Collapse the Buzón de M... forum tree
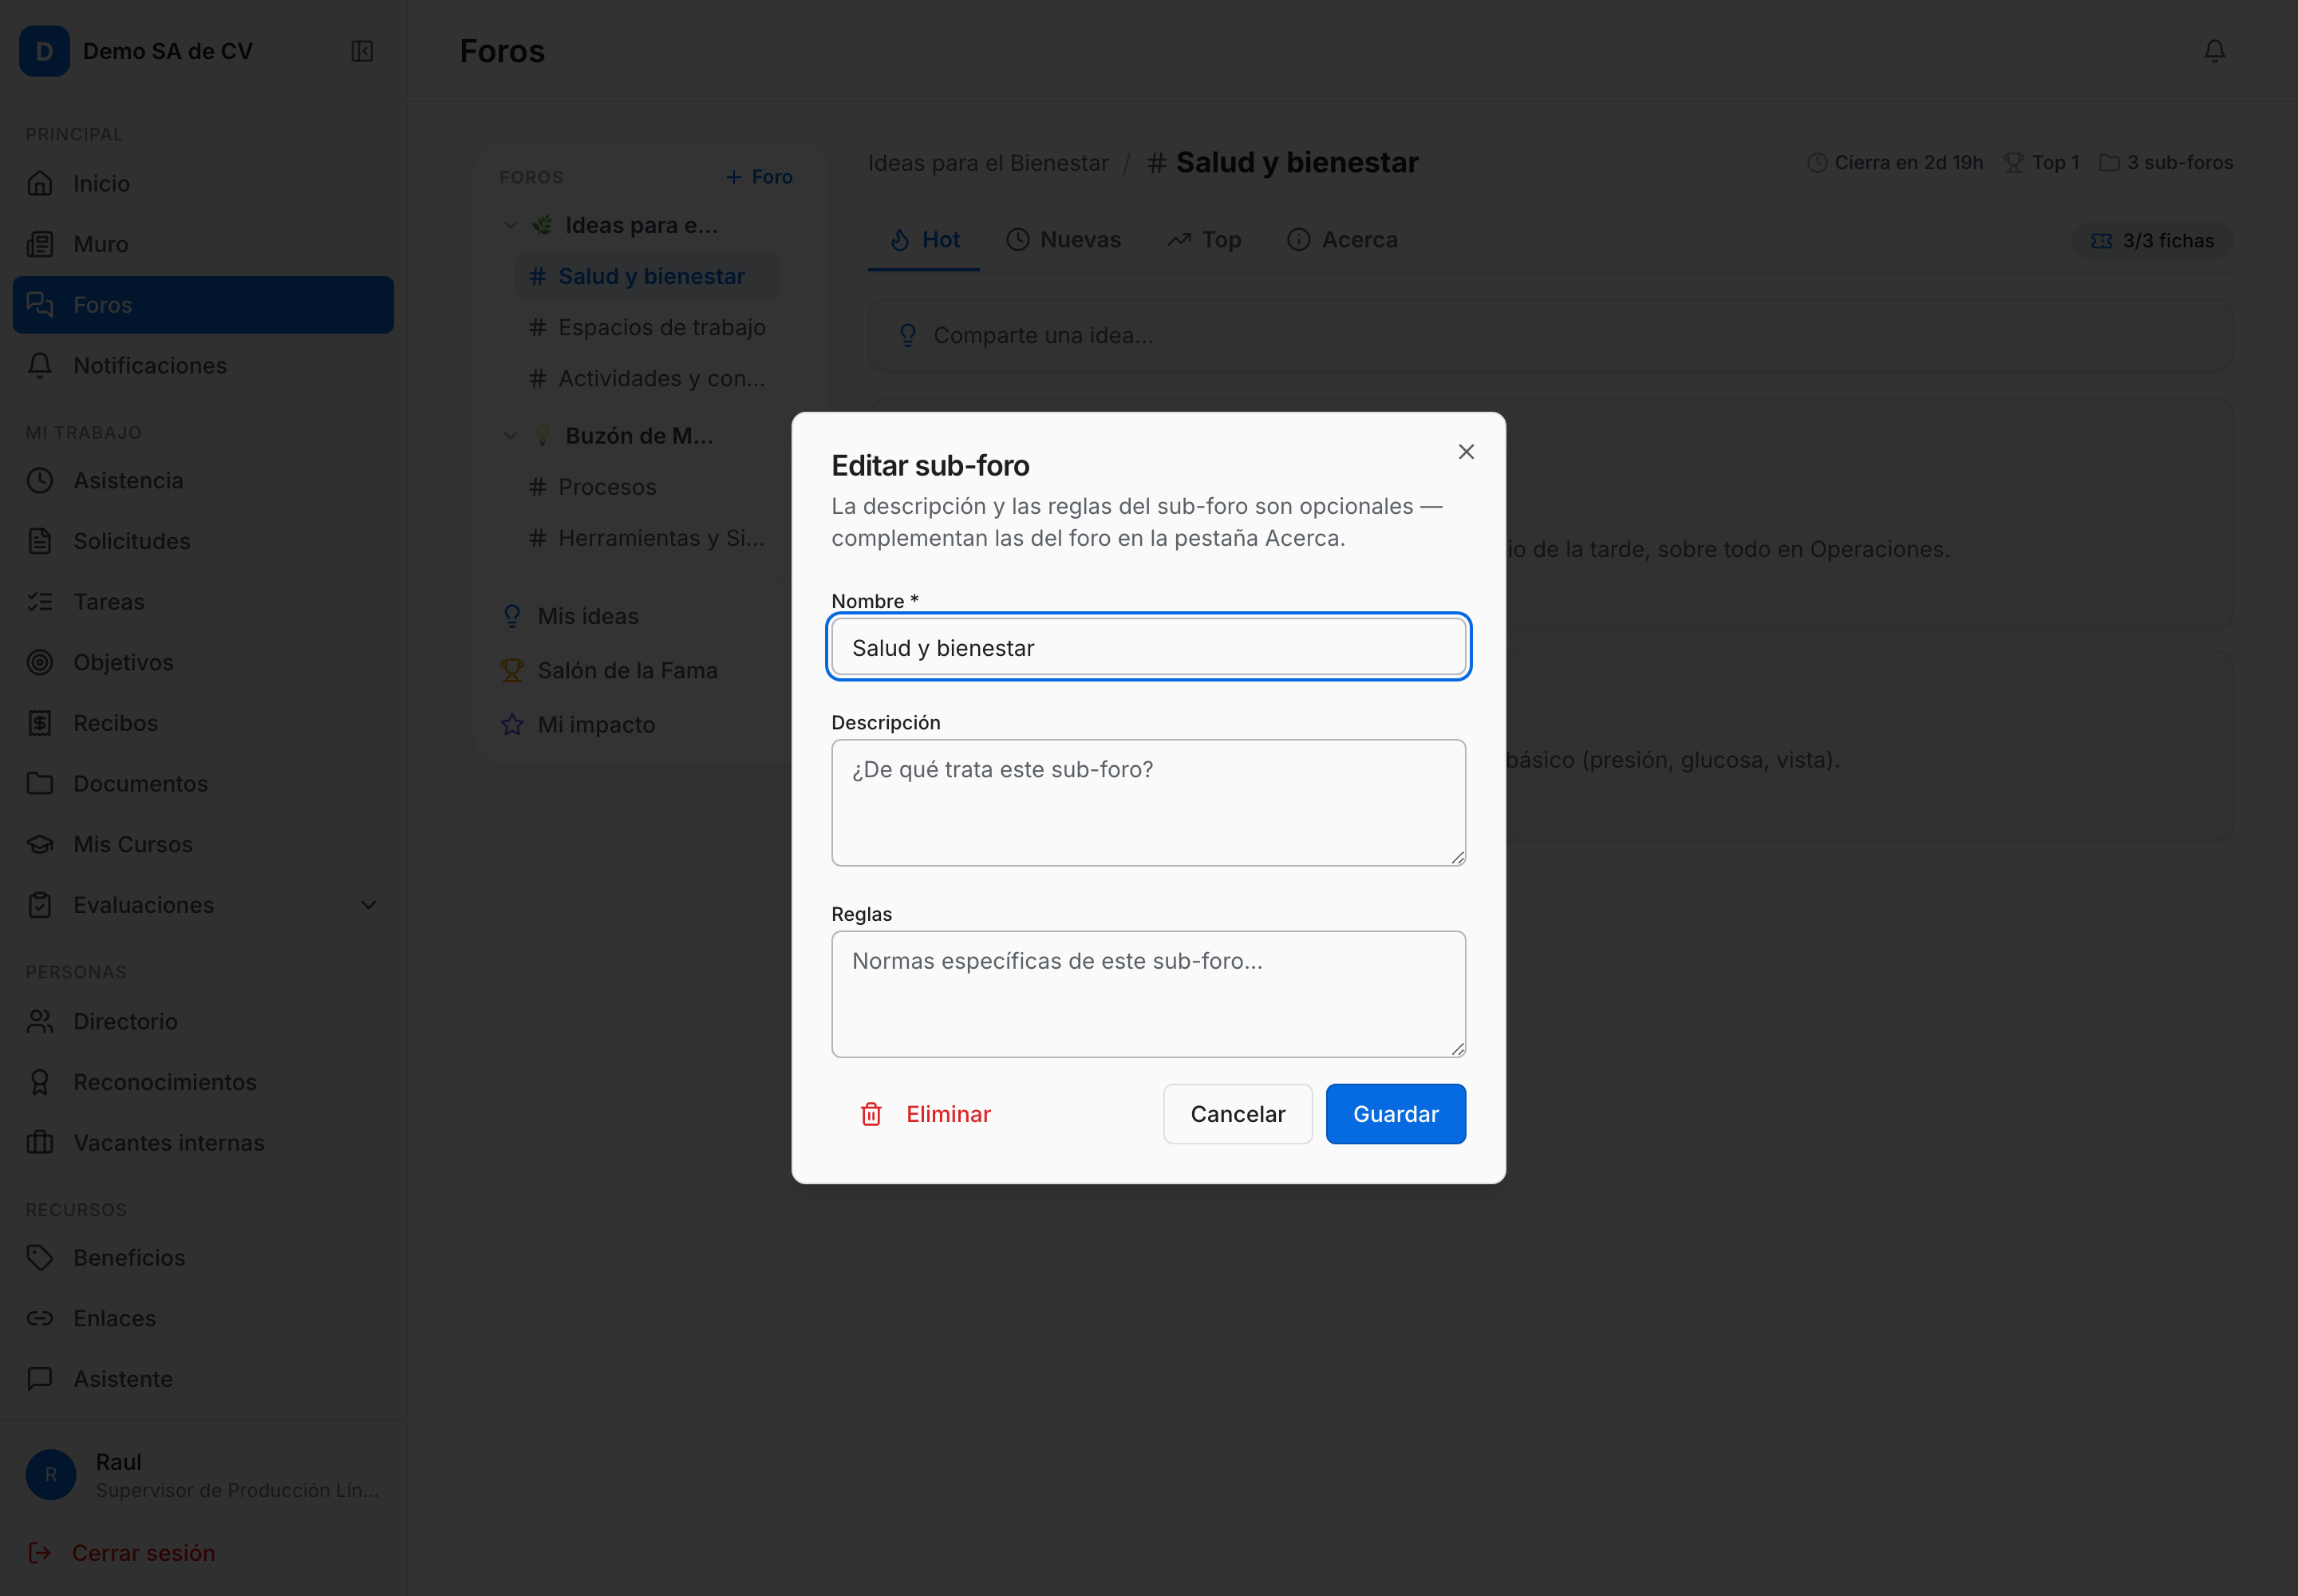2298x1596 pixels. tap(510, 436)
